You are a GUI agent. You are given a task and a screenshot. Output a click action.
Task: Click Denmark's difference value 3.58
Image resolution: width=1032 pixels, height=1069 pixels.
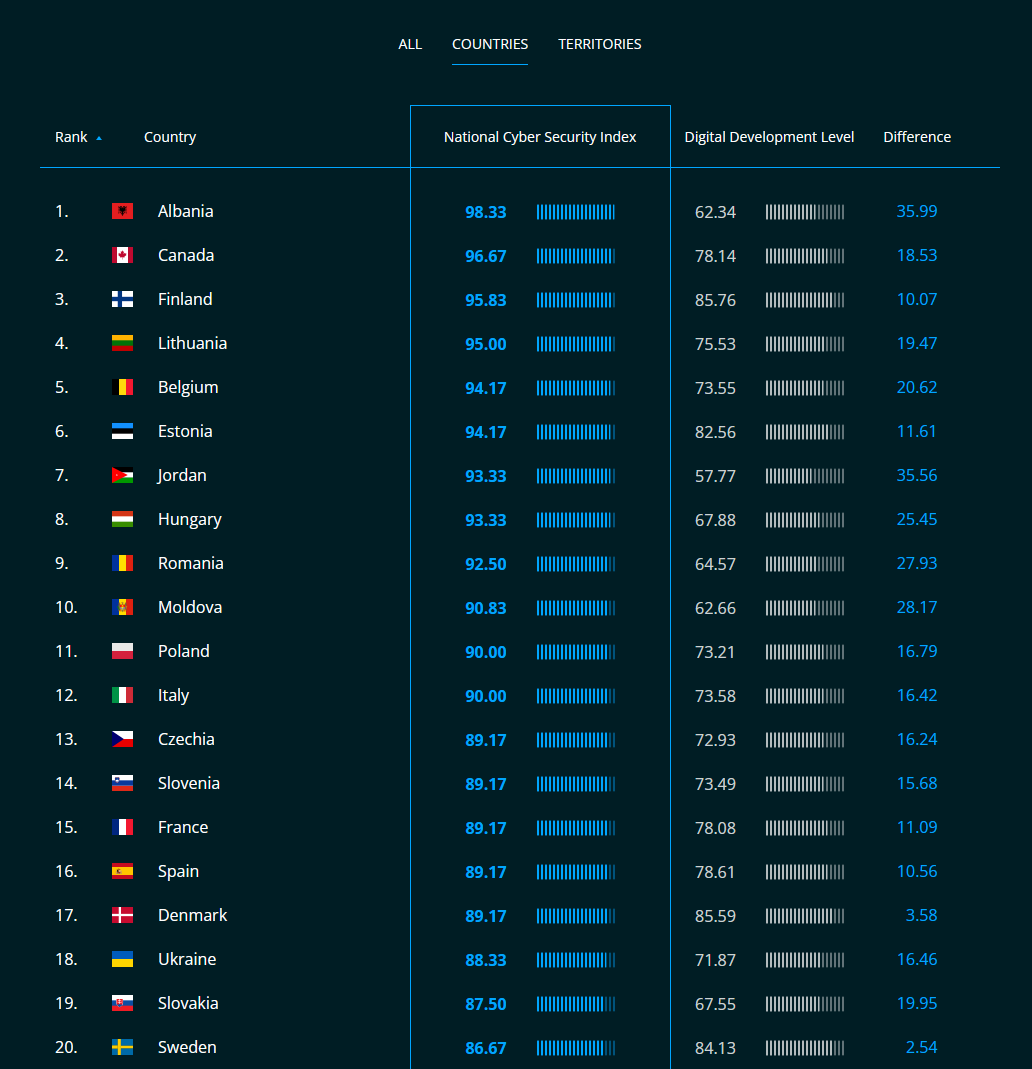click(921, 915)
